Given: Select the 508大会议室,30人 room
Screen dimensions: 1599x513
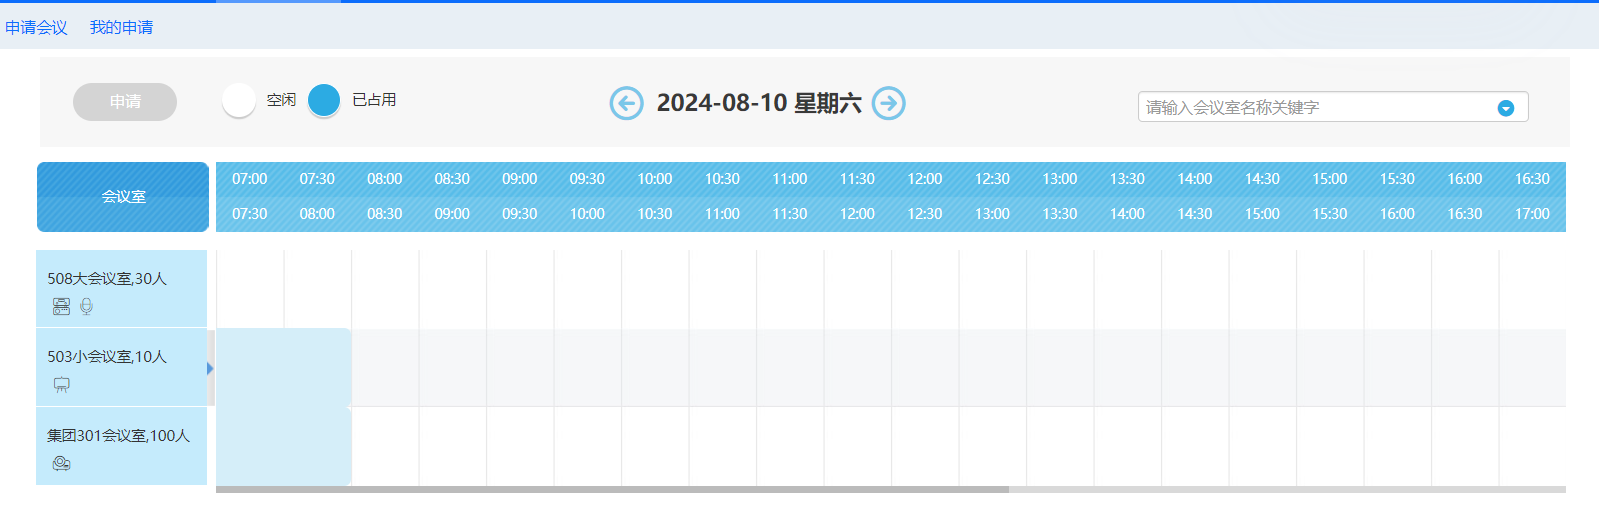Looking at the screenshot, I should pos(107,279).
